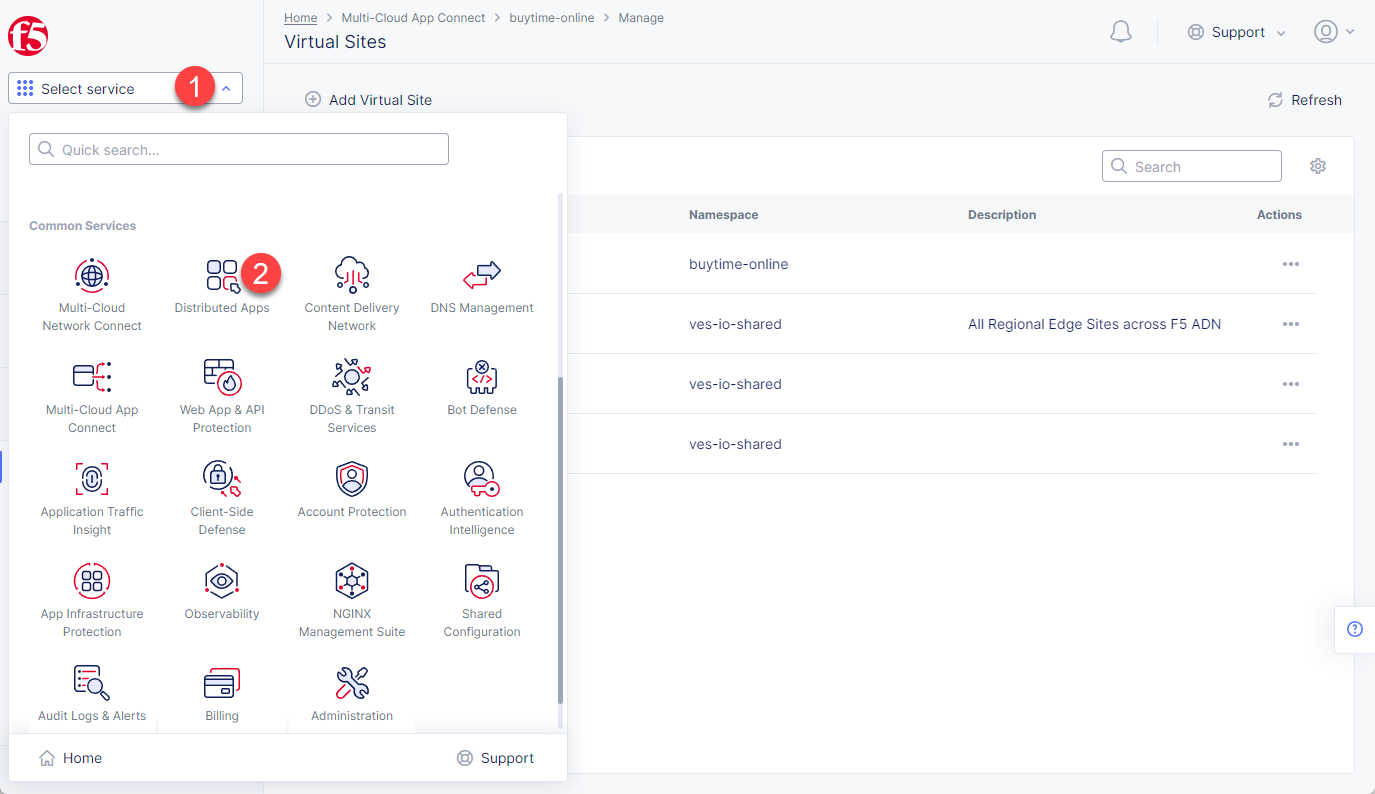
Task: Open DNS Management service
Action: pos(482,285)
